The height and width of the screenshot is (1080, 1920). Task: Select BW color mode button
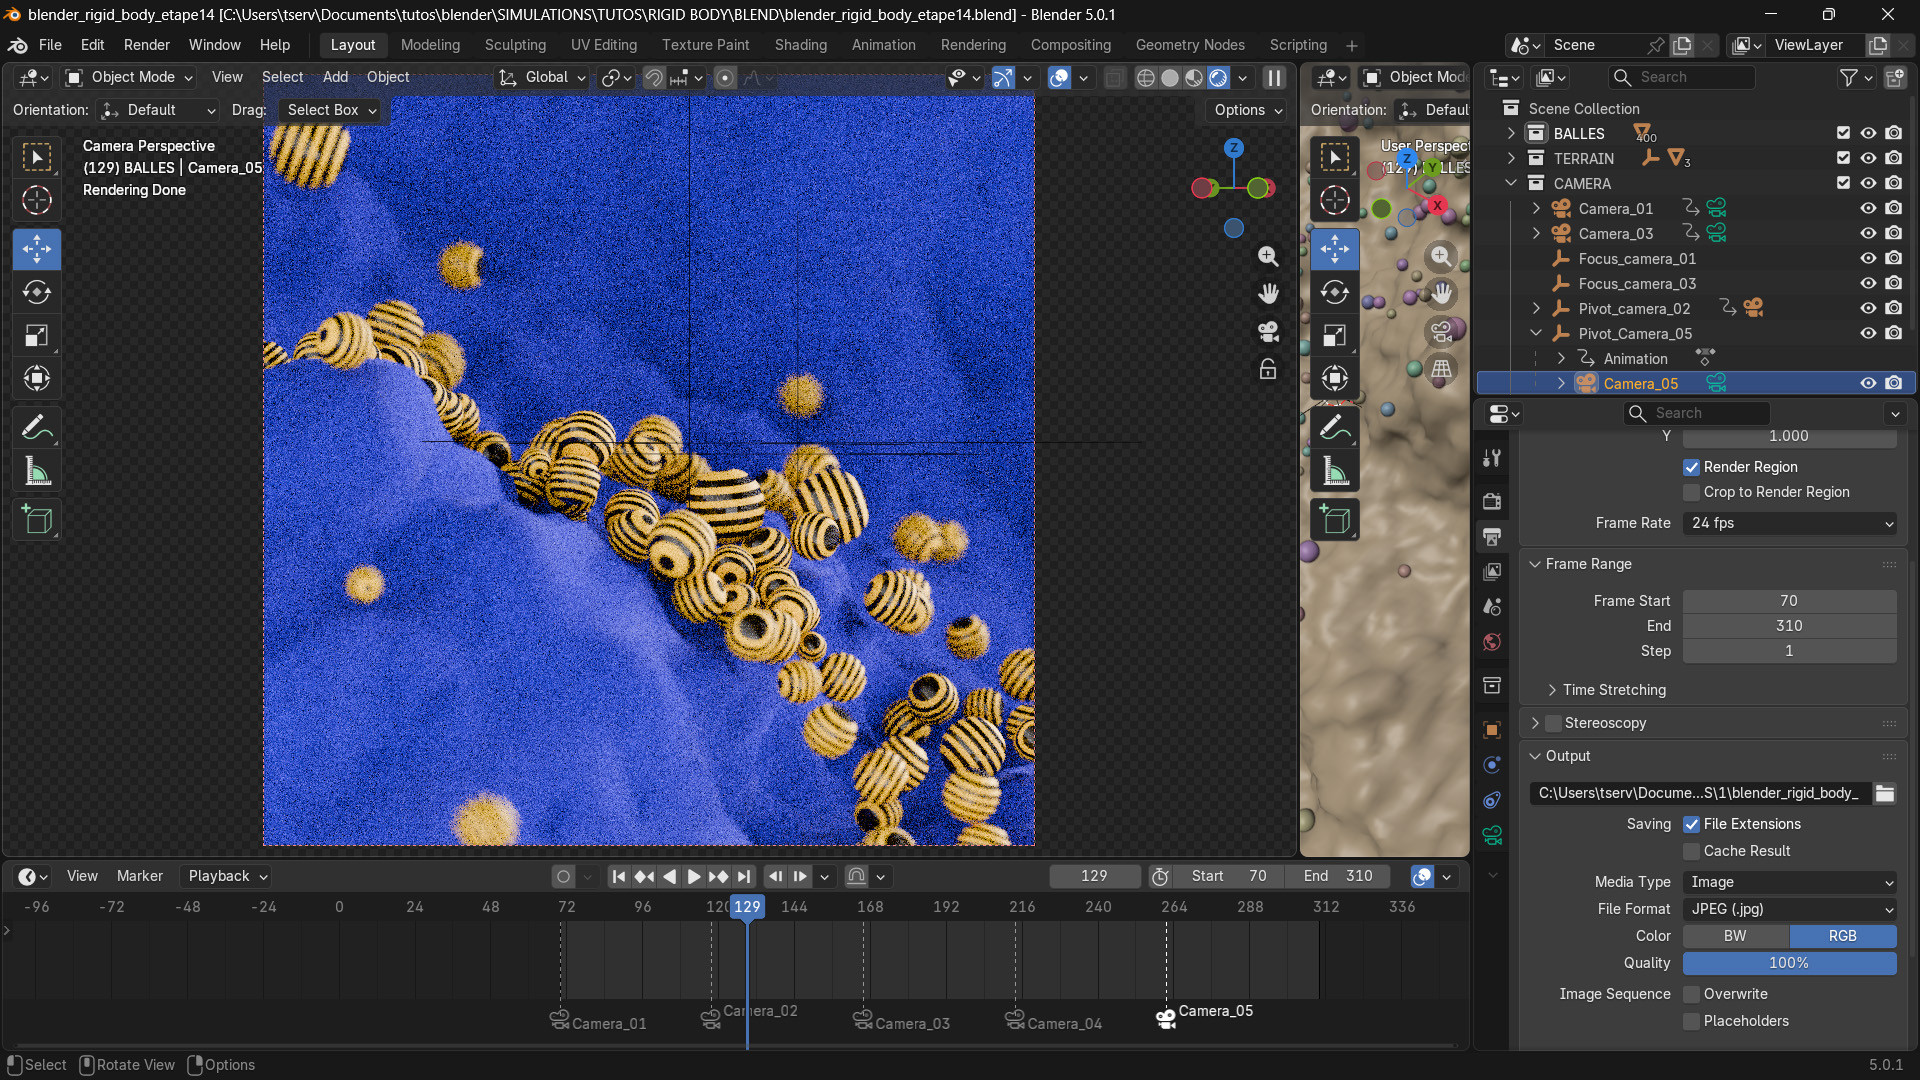[1735, 936]
